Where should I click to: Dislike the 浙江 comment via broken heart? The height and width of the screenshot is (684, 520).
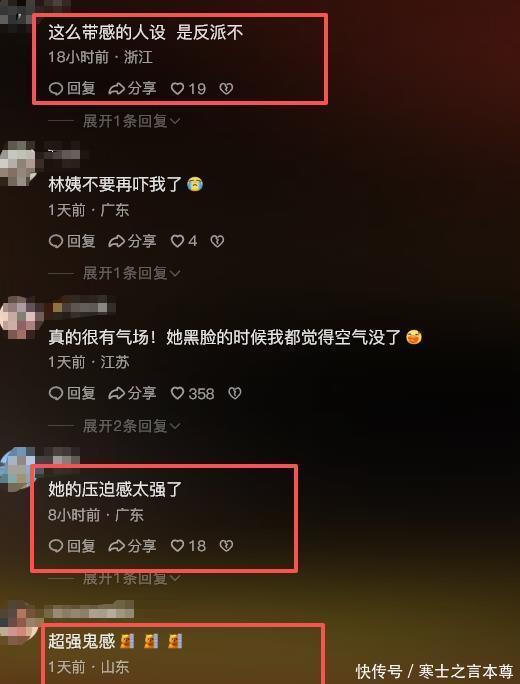tap(226, 89)
